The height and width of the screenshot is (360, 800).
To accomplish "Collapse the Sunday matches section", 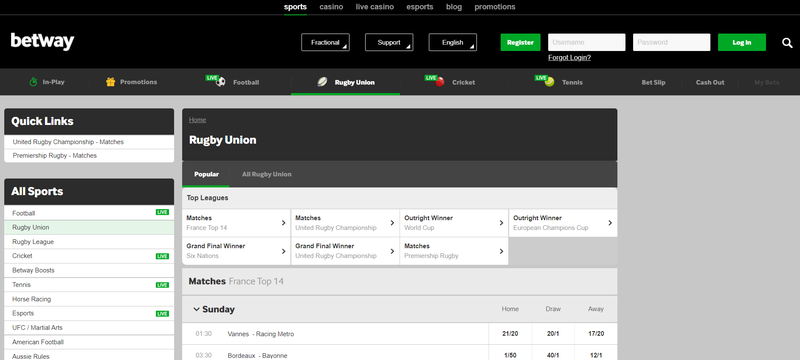I will coord(196,309).
